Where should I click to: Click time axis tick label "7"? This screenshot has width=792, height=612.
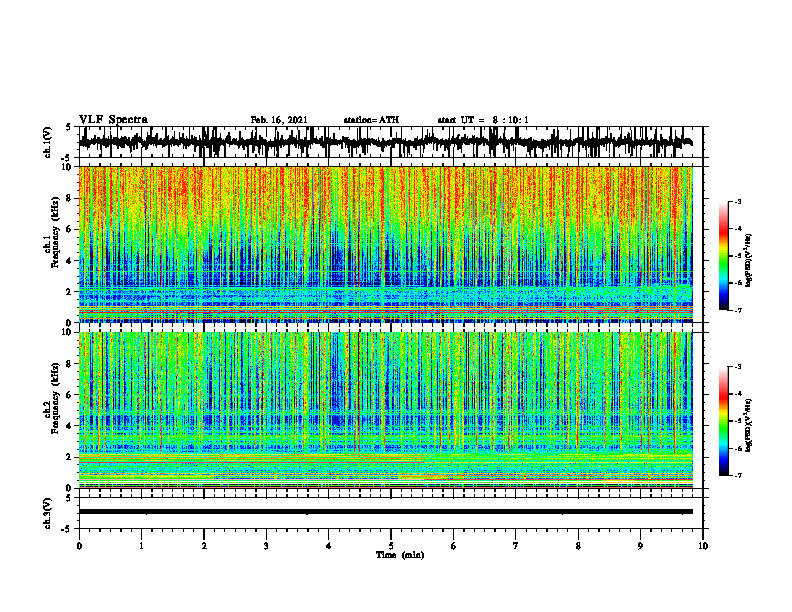coord(516,546)
